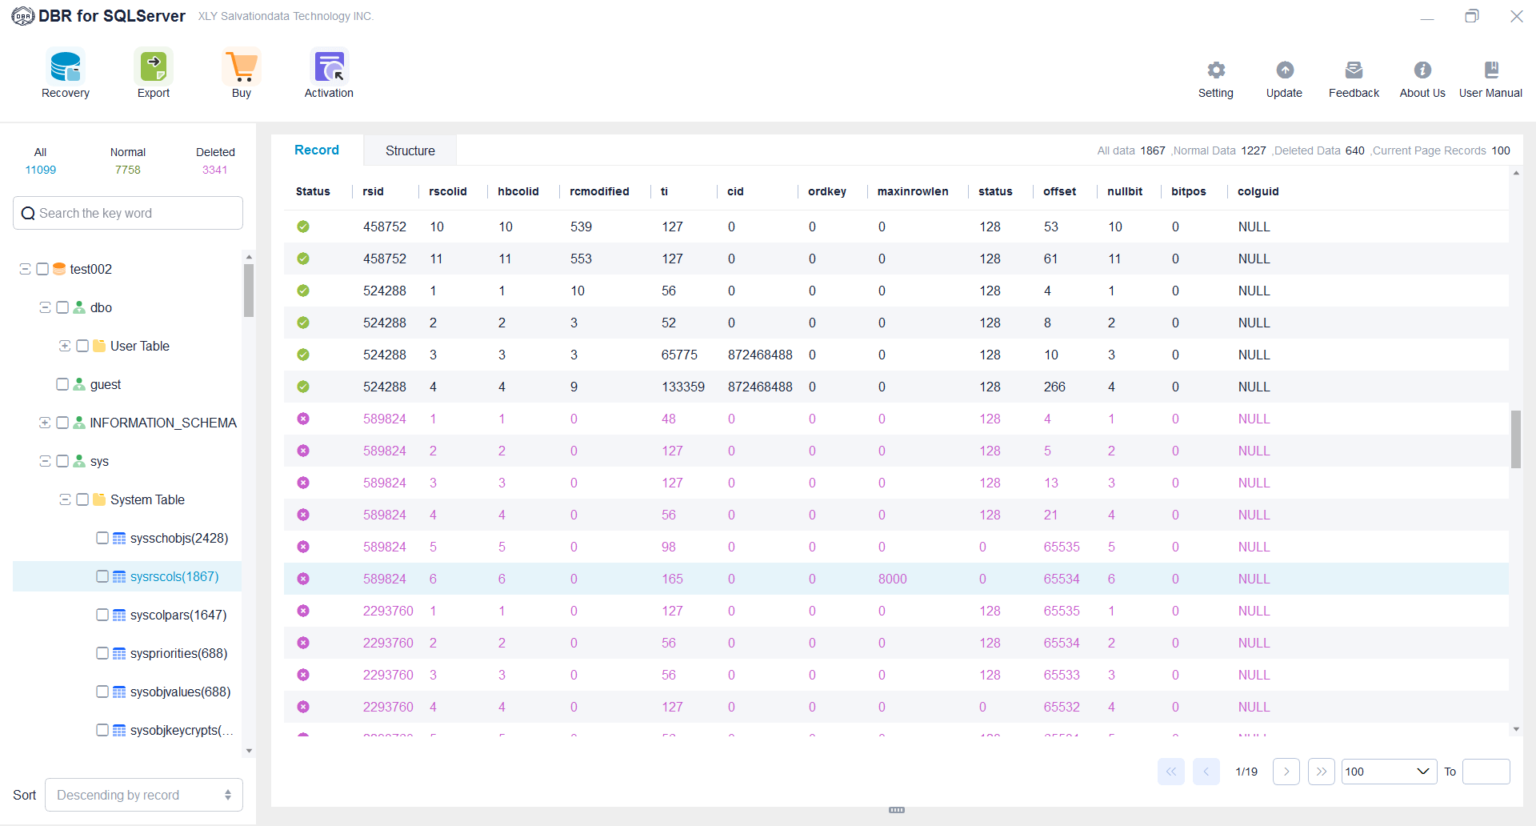The height and width of the screenshot is (826, 1536).
Task: Open the Feedback icon
Action: tap(1353, 72)
